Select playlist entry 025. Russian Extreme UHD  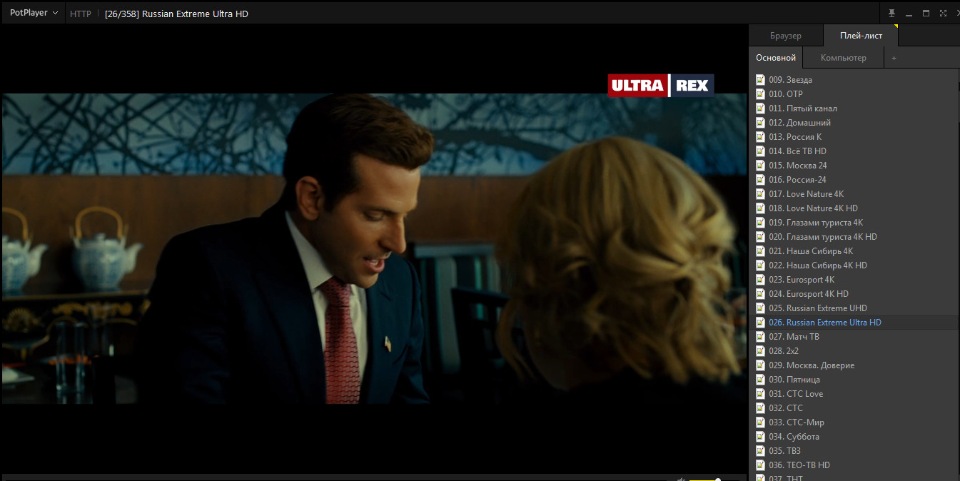pos(854,308)
